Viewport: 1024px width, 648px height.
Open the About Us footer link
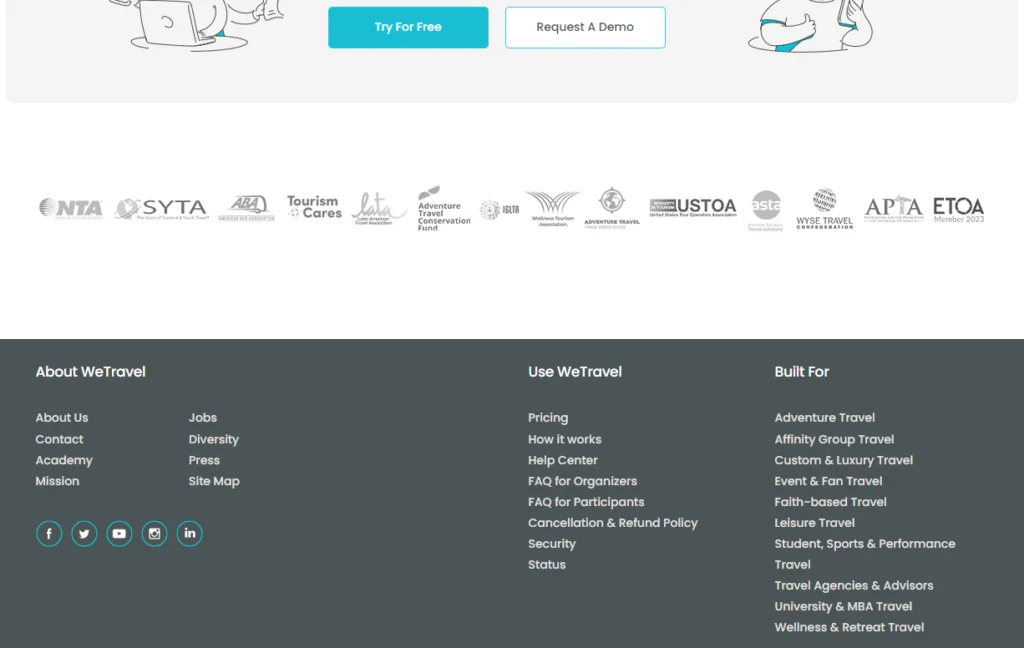click(62, 418)
